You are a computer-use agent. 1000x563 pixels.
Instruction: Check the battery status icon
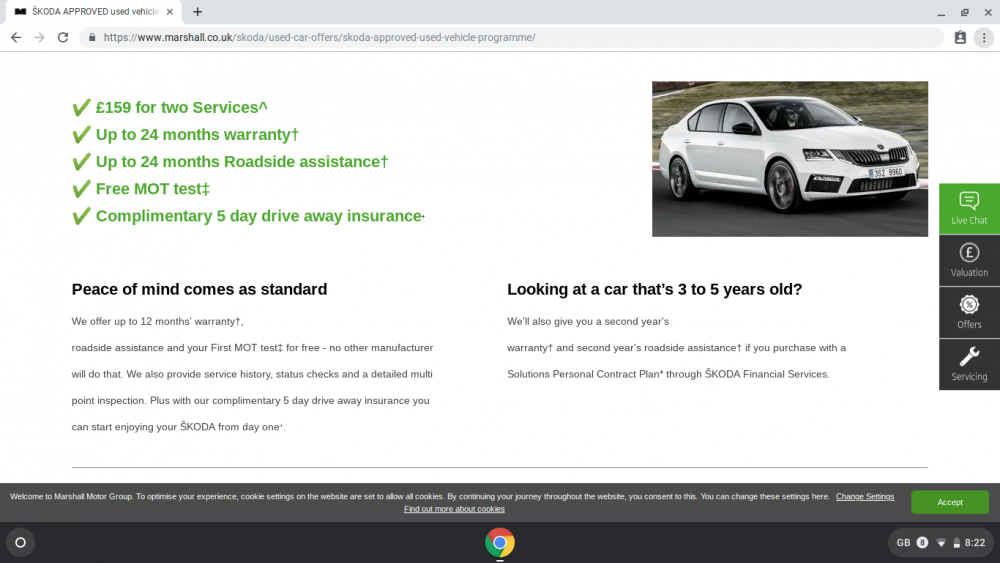tap(957, 543)
